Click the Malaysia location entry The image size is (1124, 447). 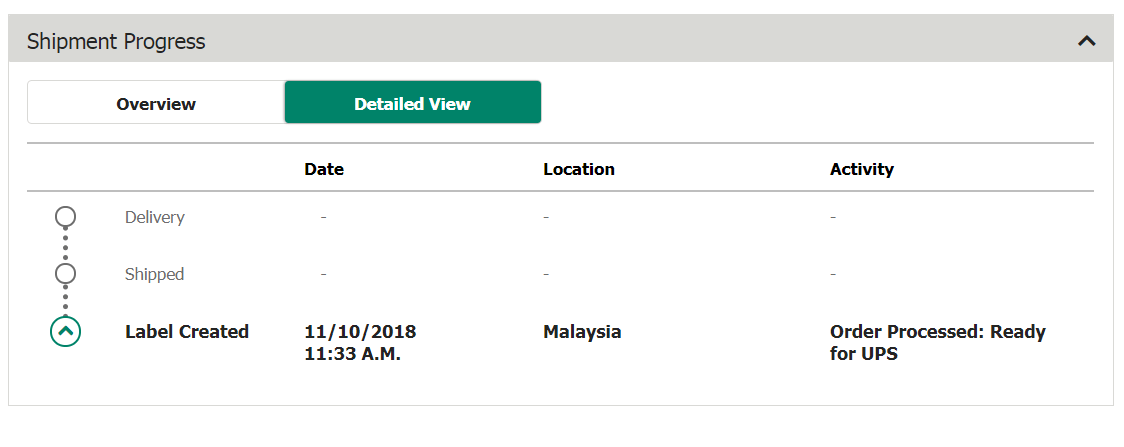tap(582, 332)
